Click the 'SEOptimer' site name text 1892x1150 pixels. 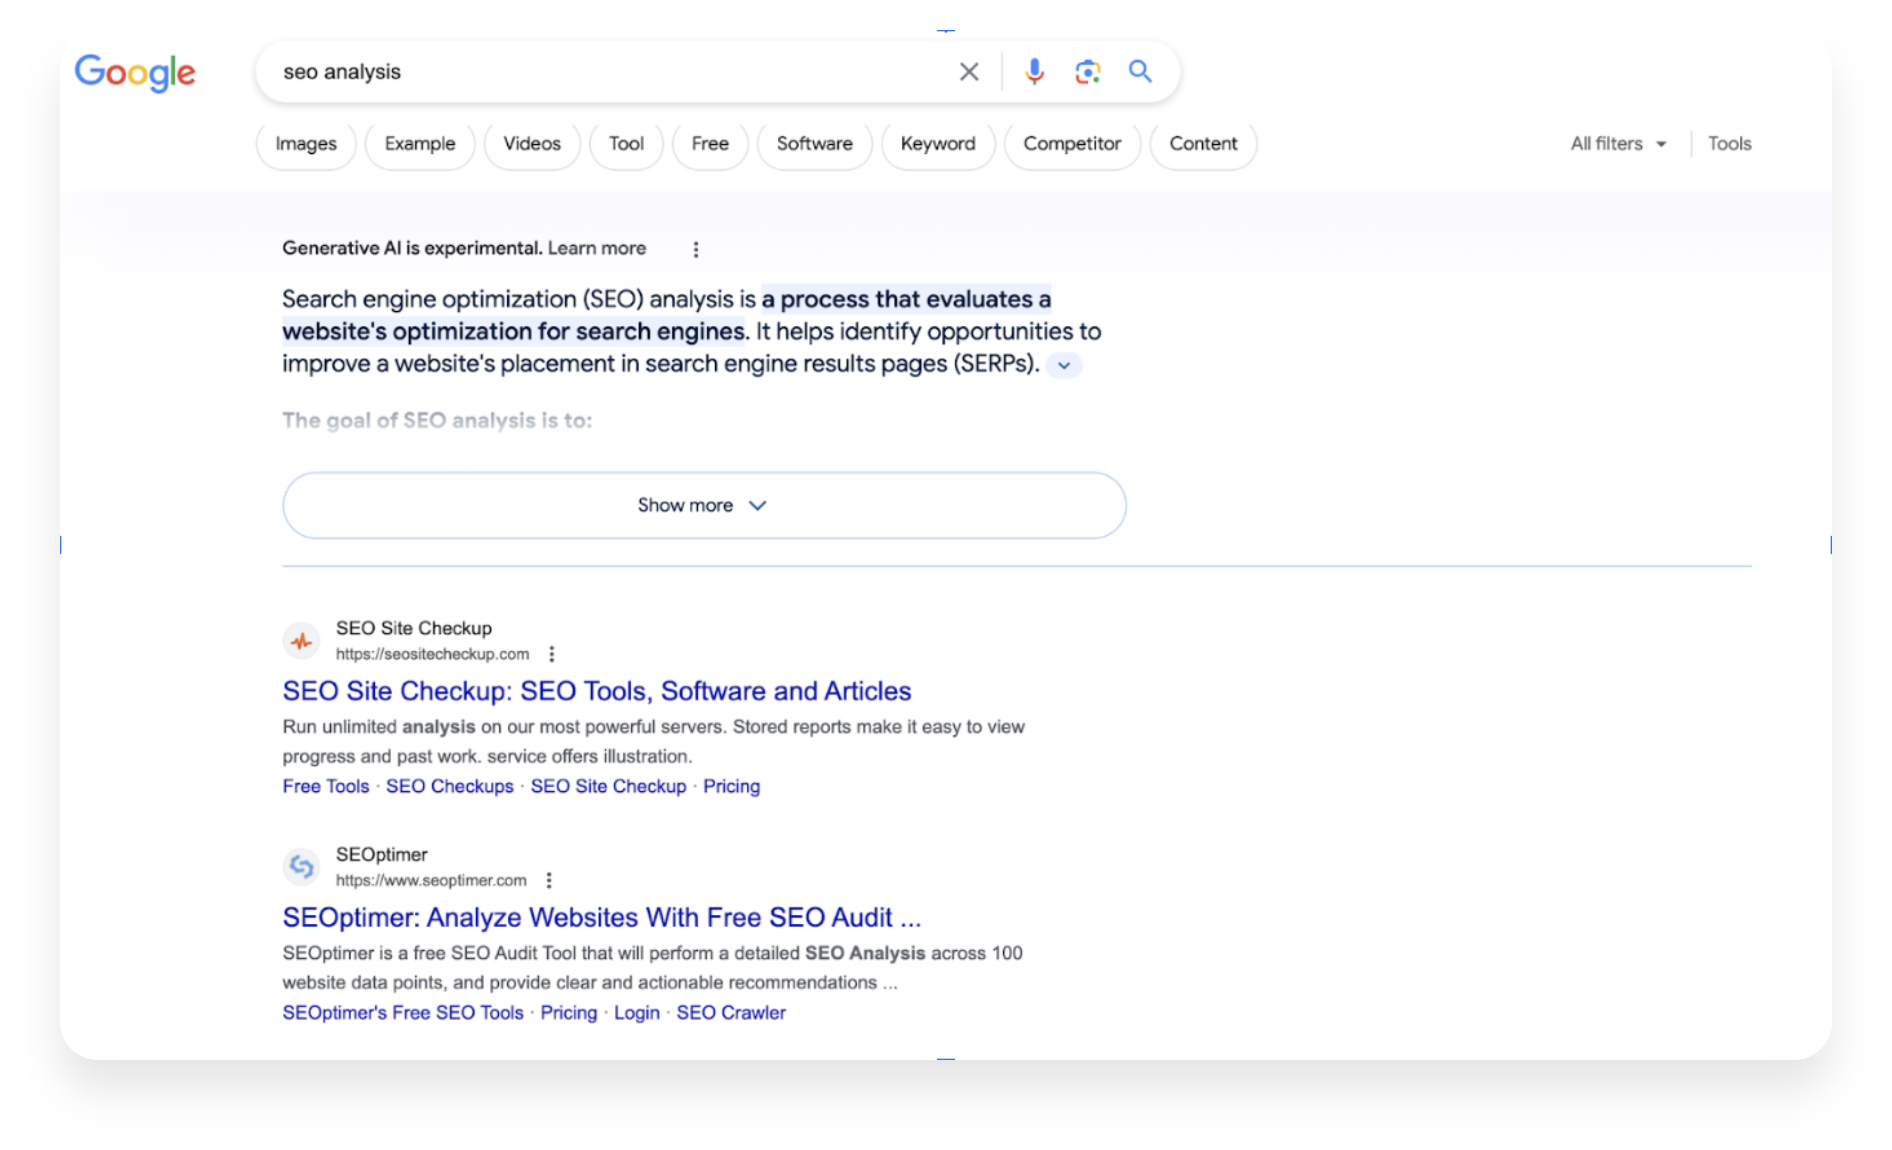pyautogui.click(x=382, y=854)
